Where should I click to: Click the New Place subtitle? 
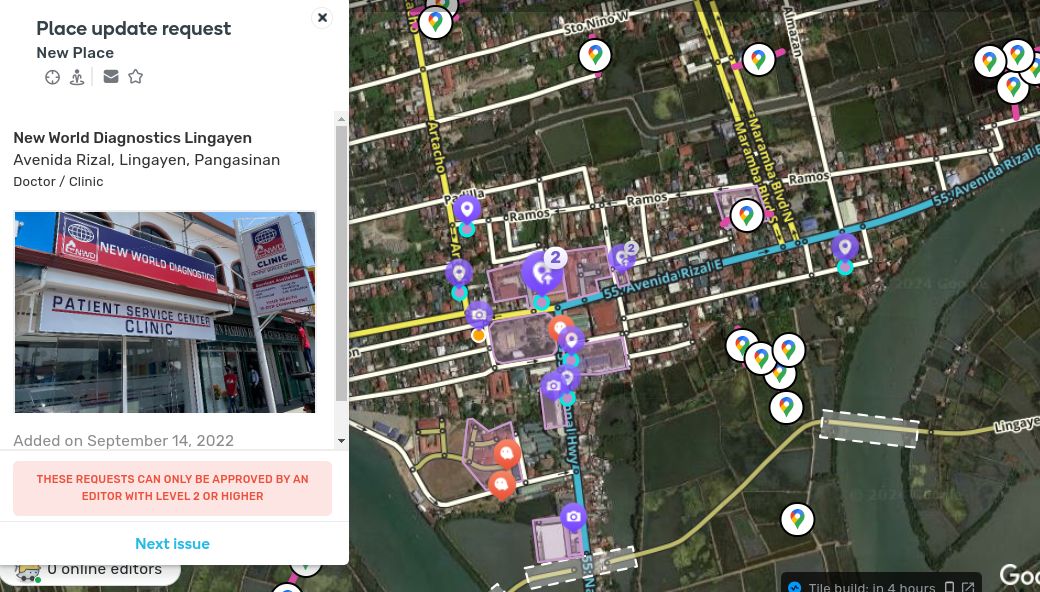click(x=75, y=53)
